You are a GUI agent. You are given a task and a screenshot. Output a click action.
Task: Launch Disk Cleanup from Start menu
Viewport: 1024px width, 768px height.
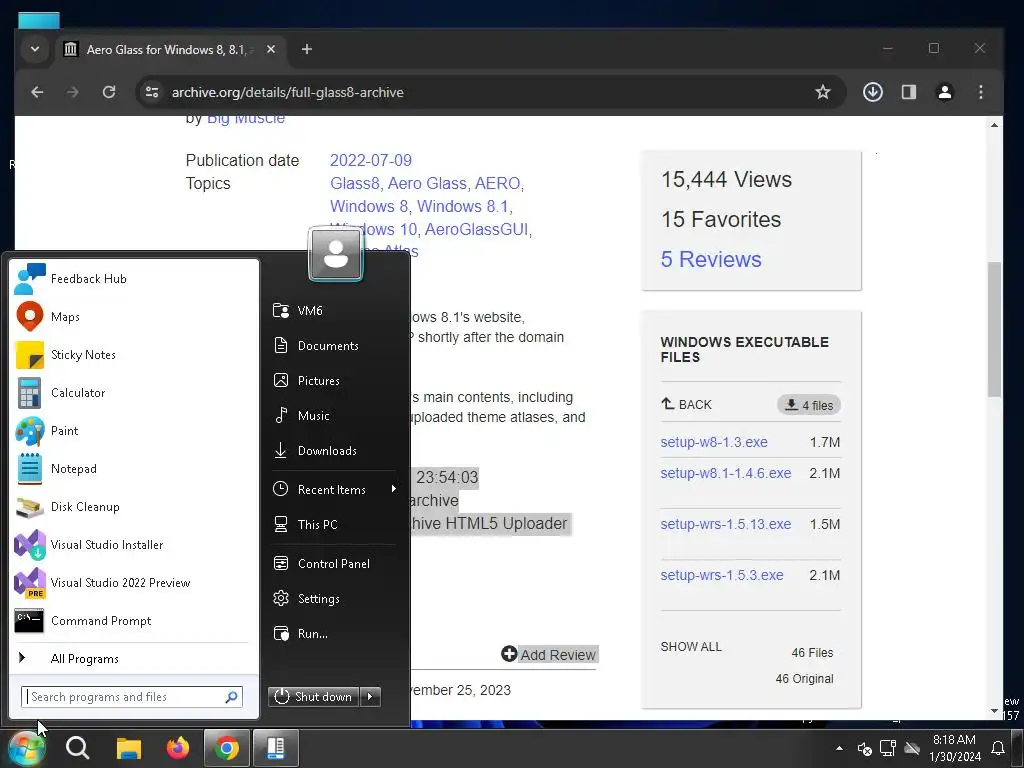point(134,507)
